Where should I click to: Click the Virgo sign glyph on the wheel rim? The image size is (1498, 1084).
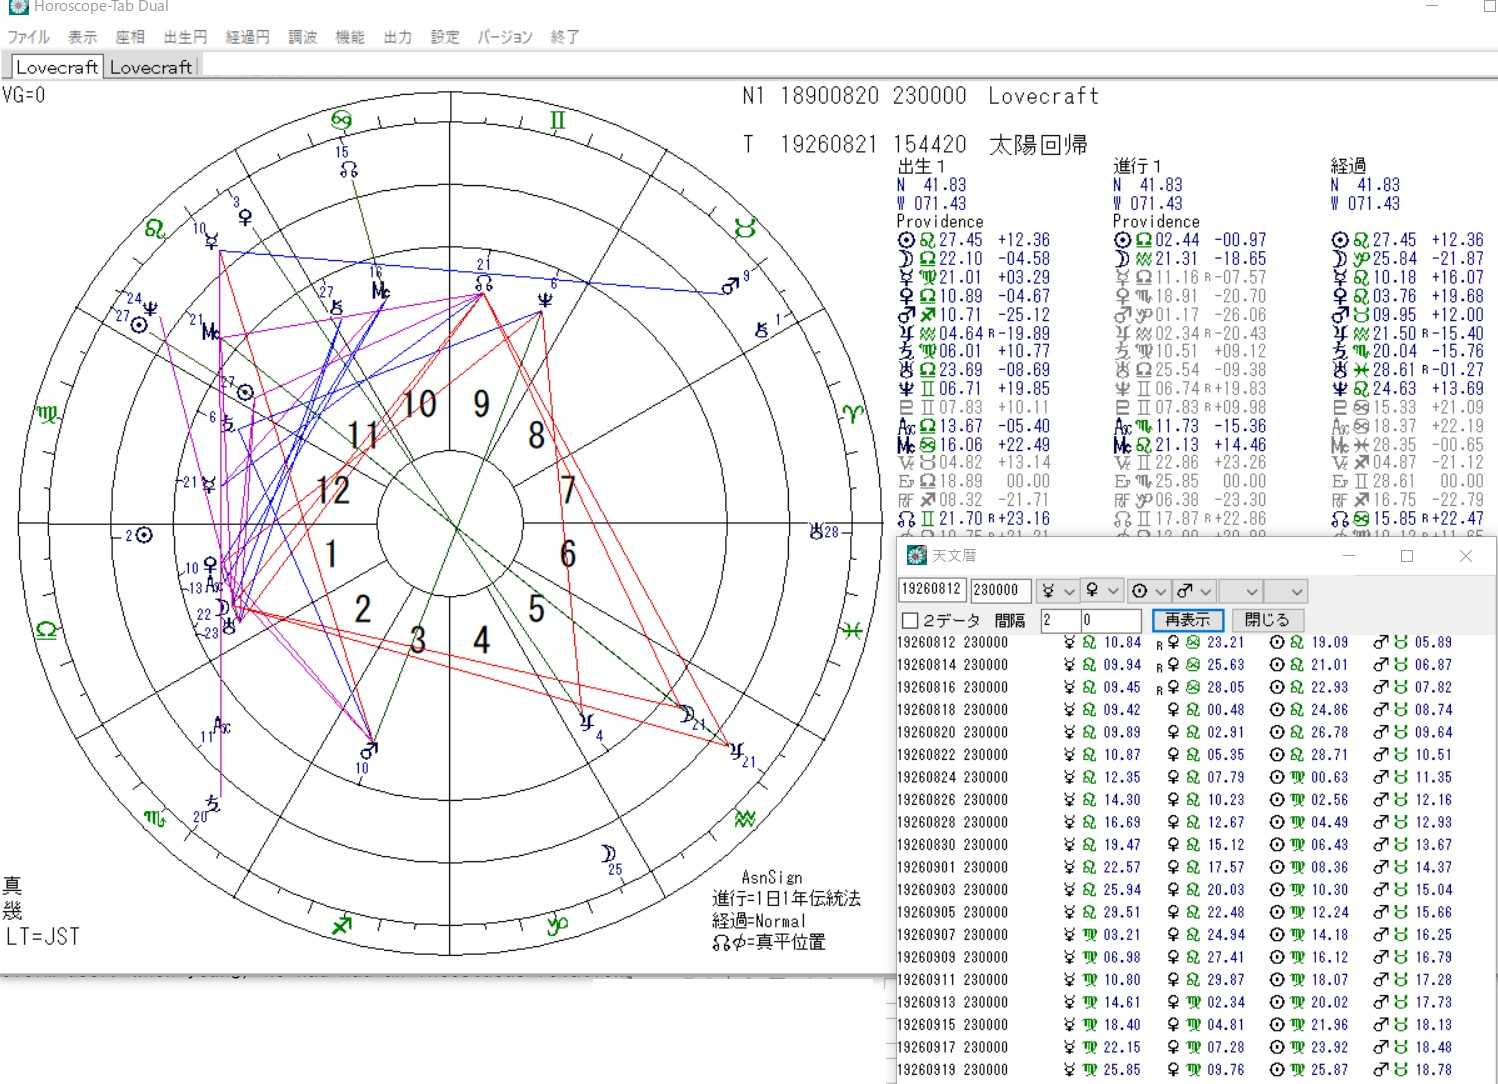coord(46,413)
